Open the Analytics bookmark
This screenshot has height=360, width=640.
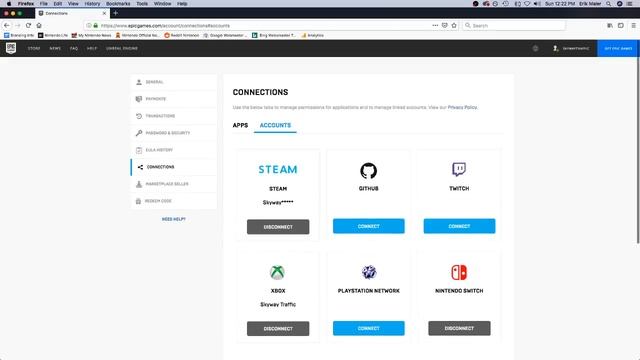pyautogui.click(x=312, y=36)
